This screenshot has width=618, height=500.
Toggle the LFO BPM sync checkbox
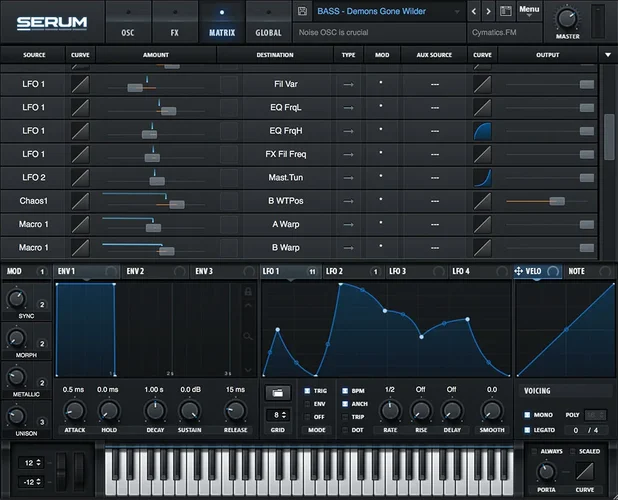click(x=346, y=391)
